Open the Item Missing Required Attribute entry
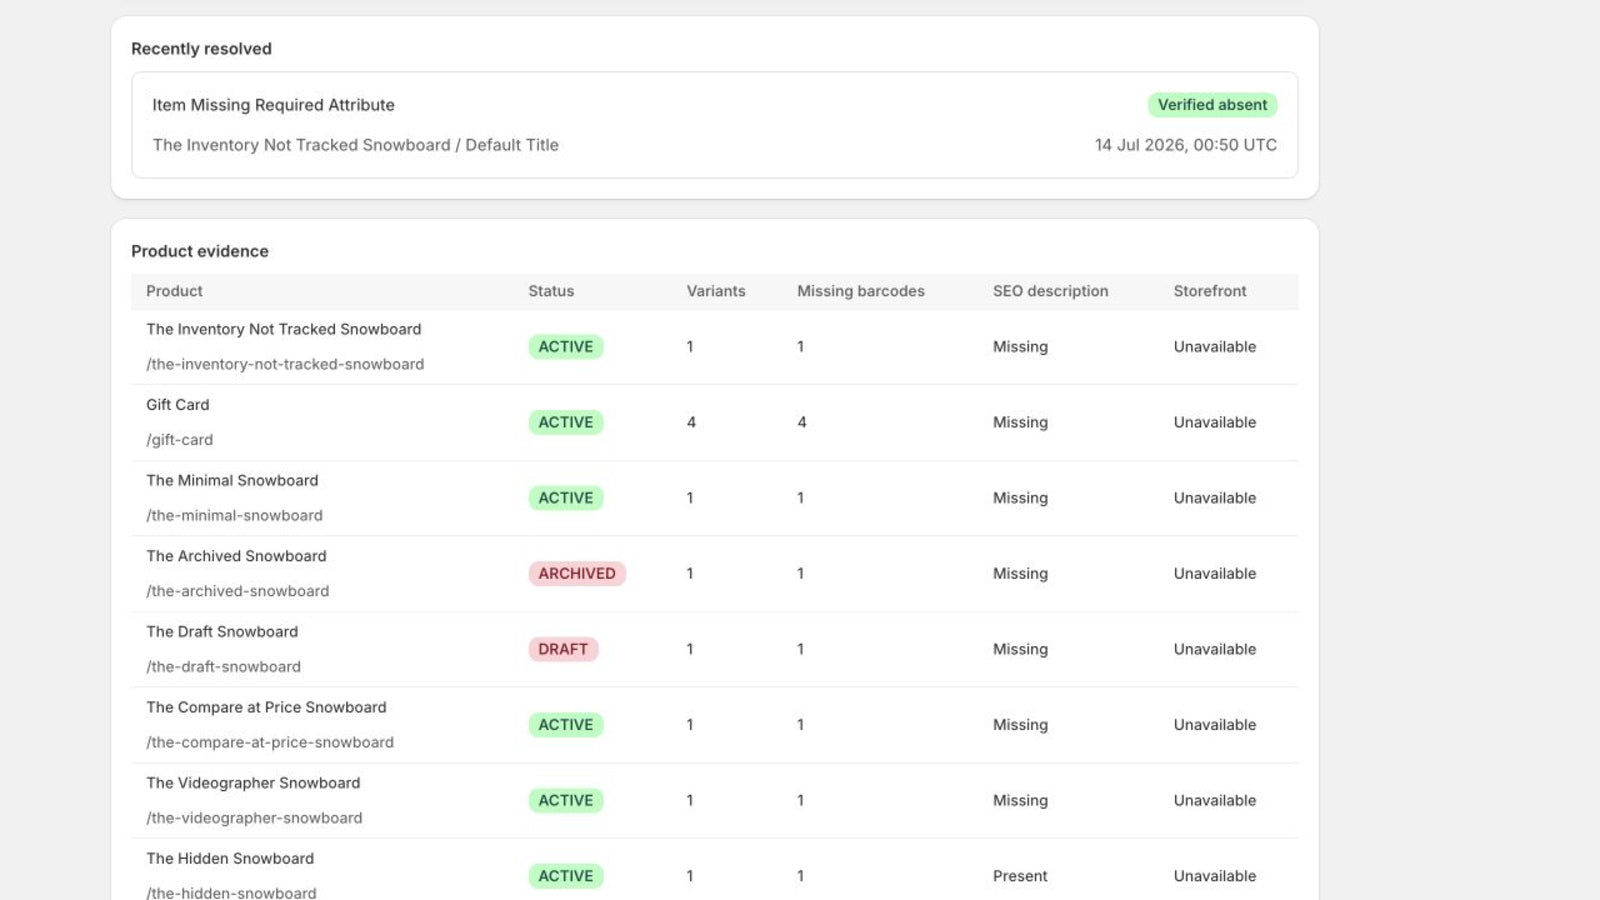 click(x=714, y=125)
